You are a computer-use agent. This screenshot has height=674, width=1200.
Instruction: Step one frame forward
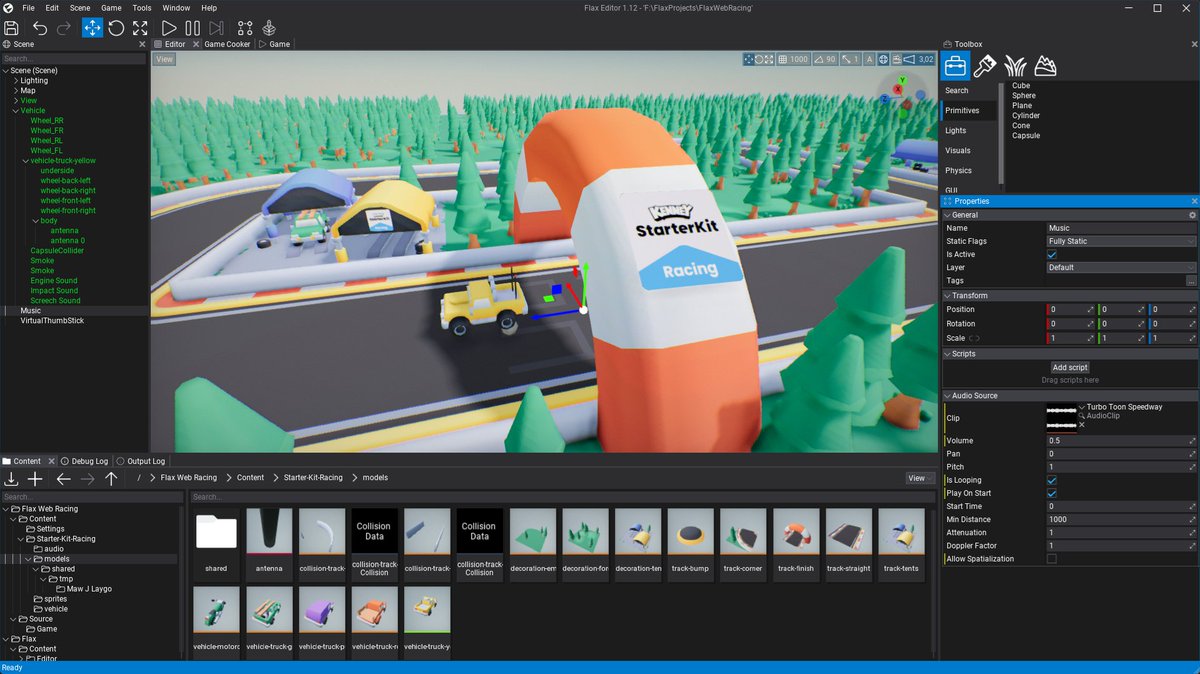coord(217,28)
